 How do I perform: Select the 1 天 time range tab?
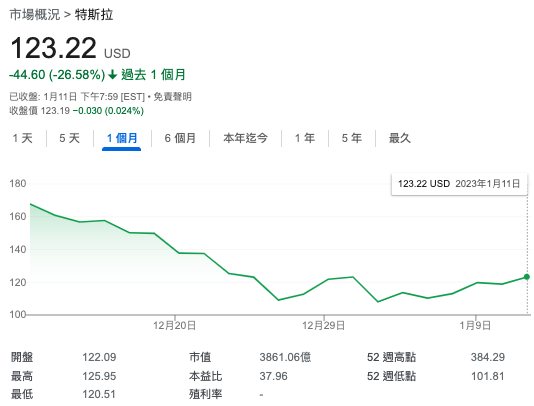click(x=22, y=138)
